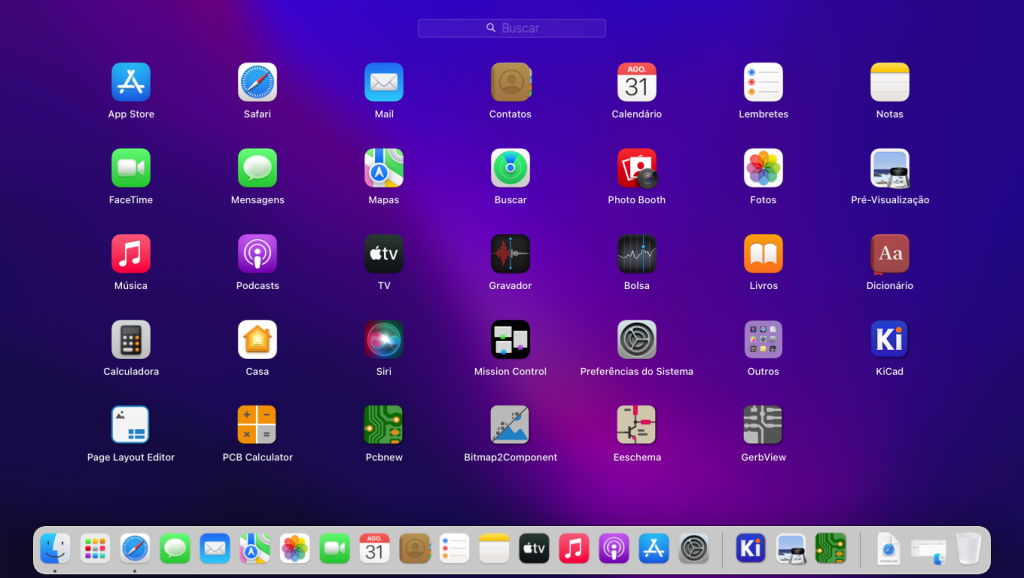Open Calendar from the Dock

(374, 549)
